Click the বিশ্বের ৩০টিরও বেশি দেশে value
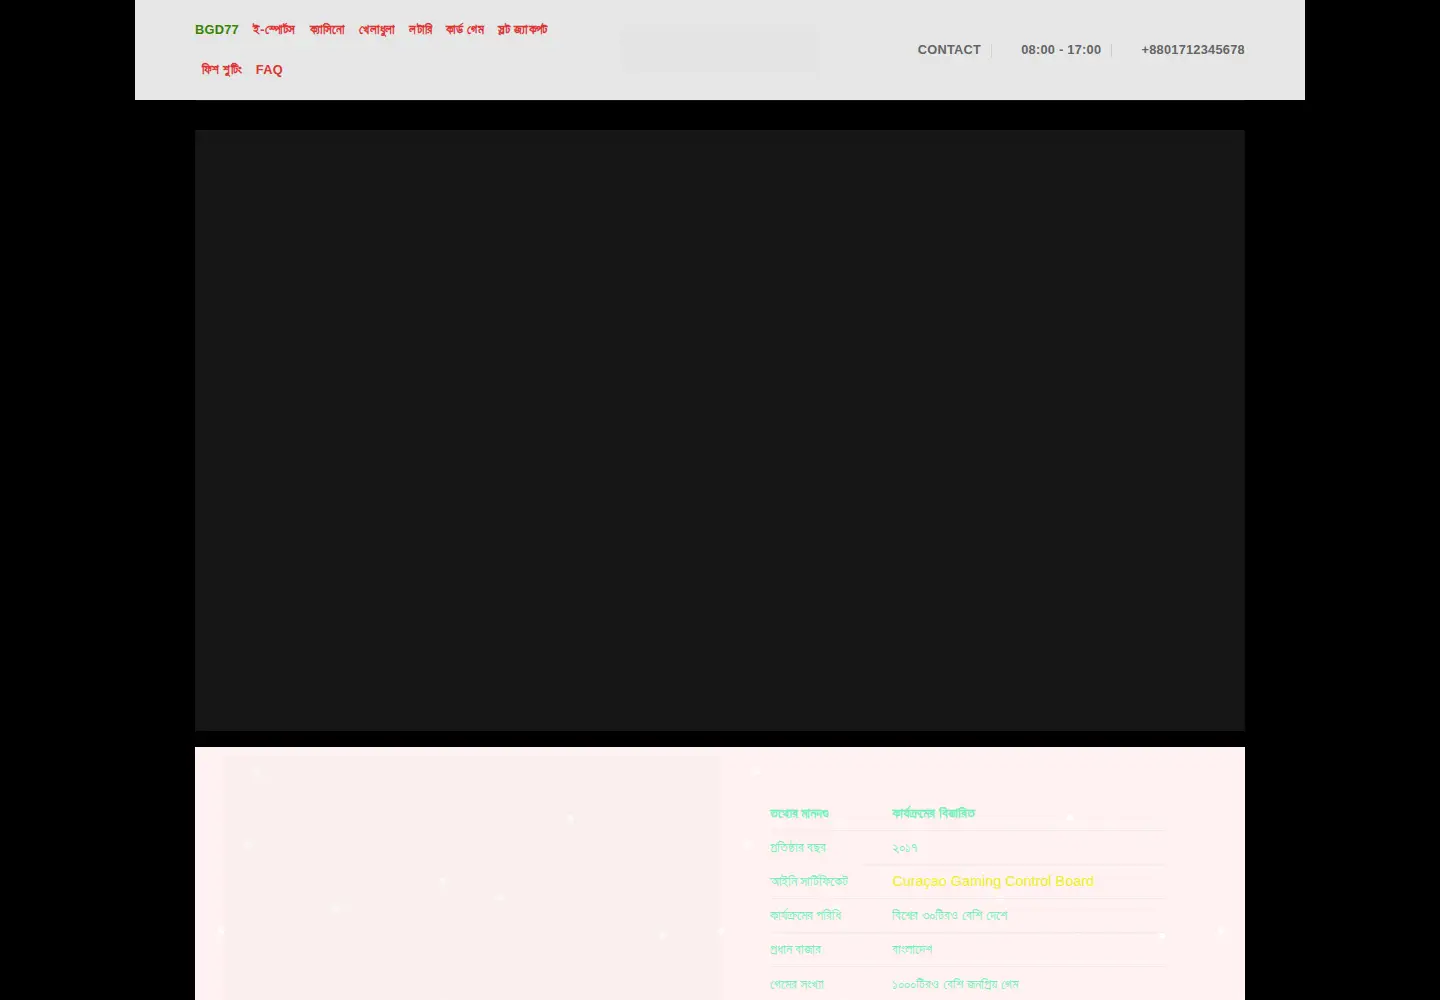The width and height of the screenshot is (1440, 1000). point(950,915)
